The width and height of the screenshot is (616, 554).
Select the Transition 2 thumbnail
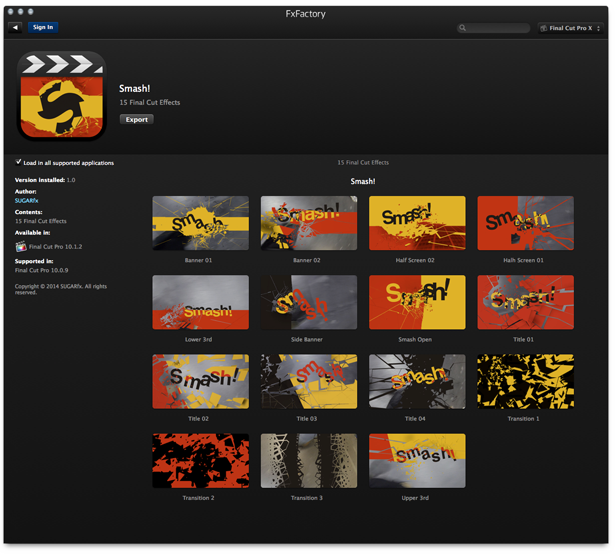(200, 461)
